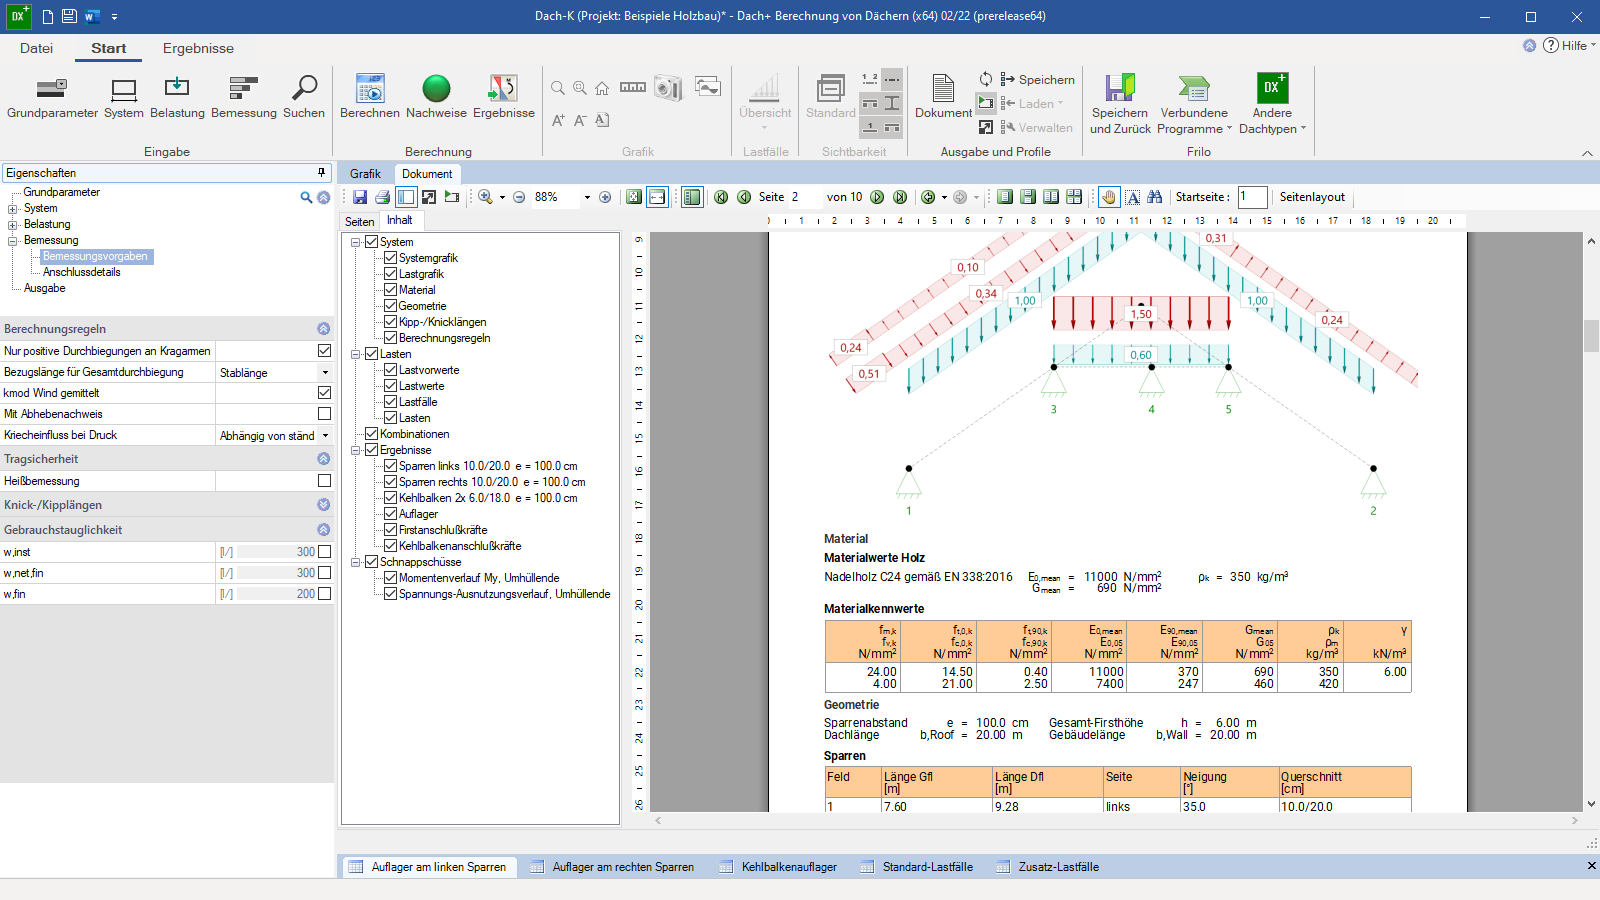The height and width of the screenshot is (900, 1600).
Task: Zoom in using the plus circle icon
Action: point(605,197)
